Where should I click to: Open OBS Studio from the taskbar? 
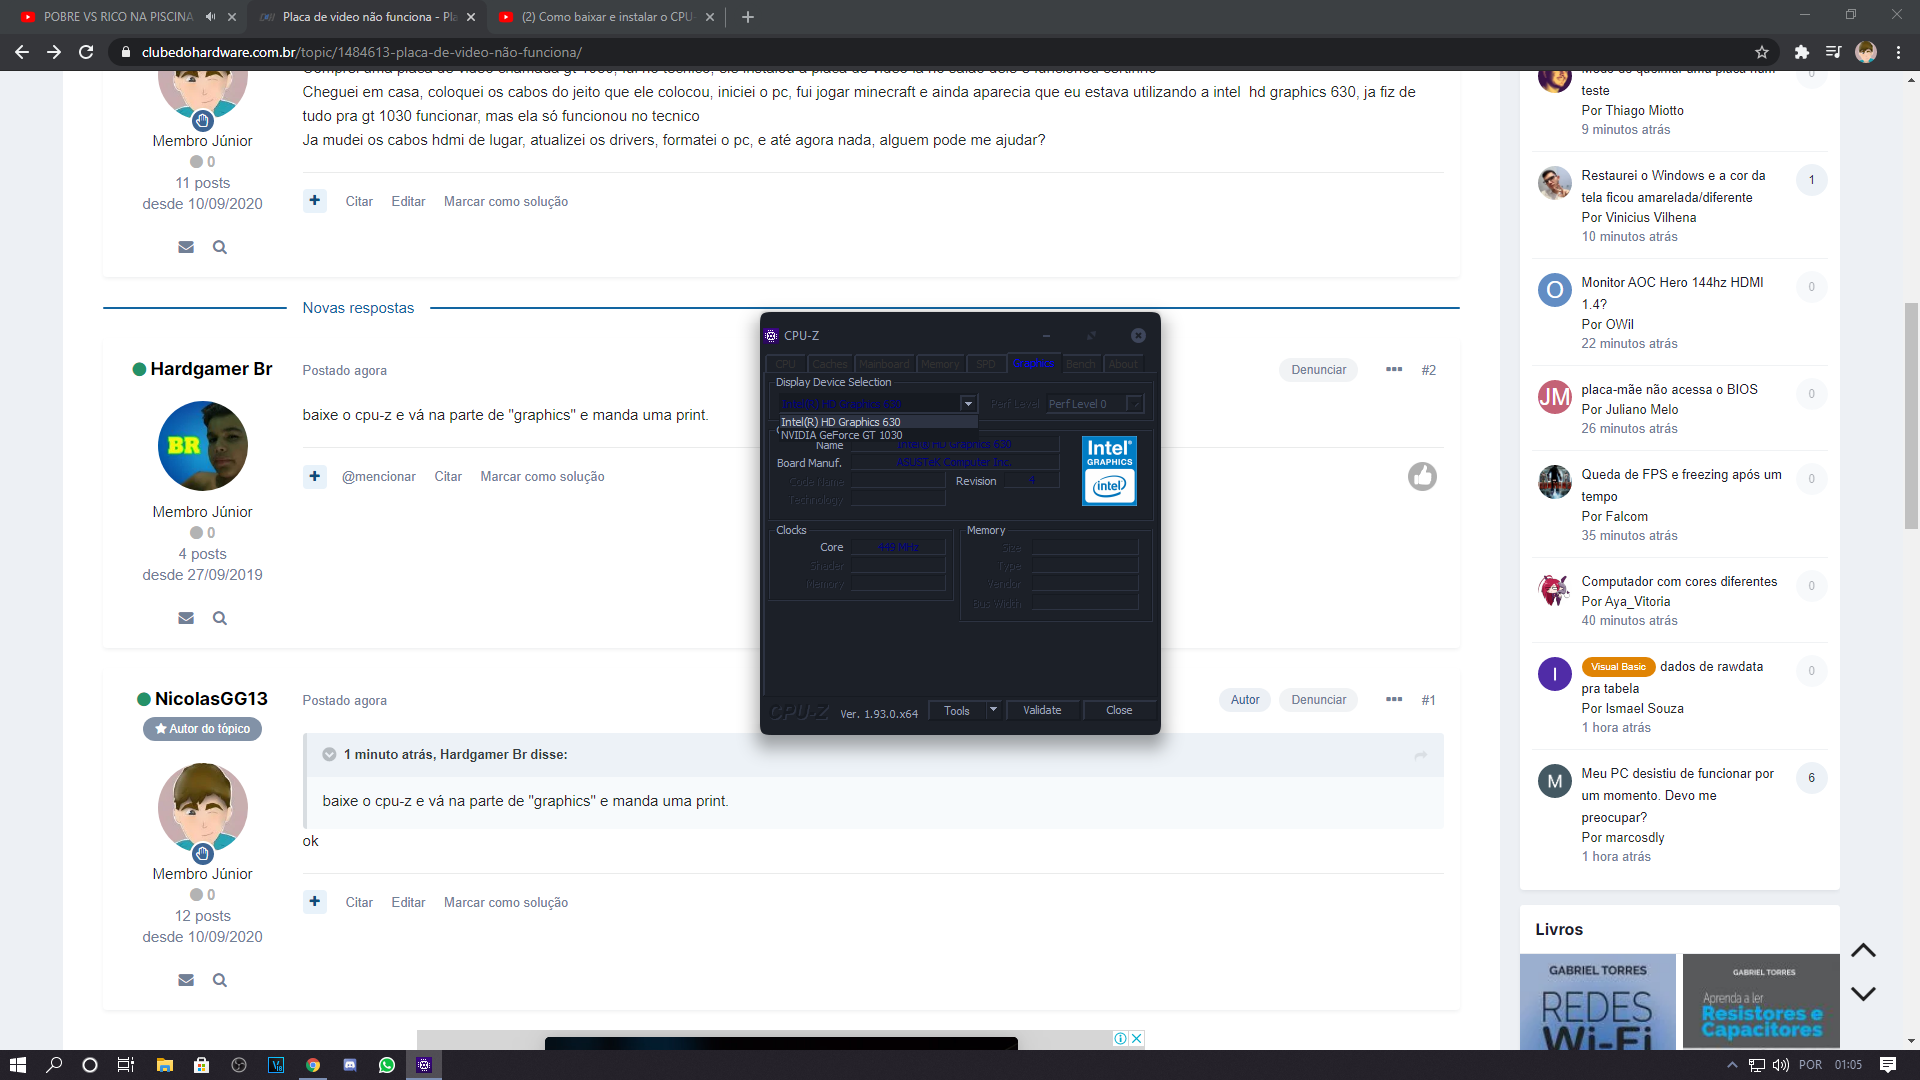pyautogui.click(x=239, y=1065)
